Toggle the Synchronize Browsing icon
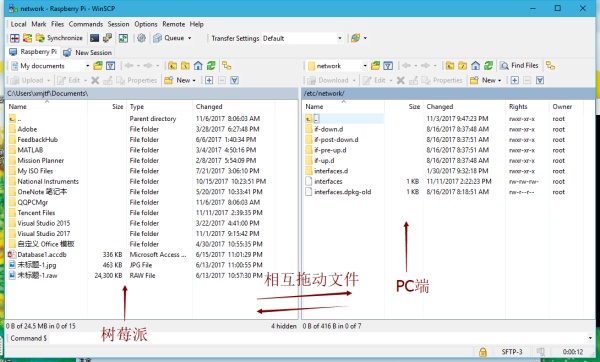This screenshot has height=362, width=600. pyautogui.click(x=27, y=38)
